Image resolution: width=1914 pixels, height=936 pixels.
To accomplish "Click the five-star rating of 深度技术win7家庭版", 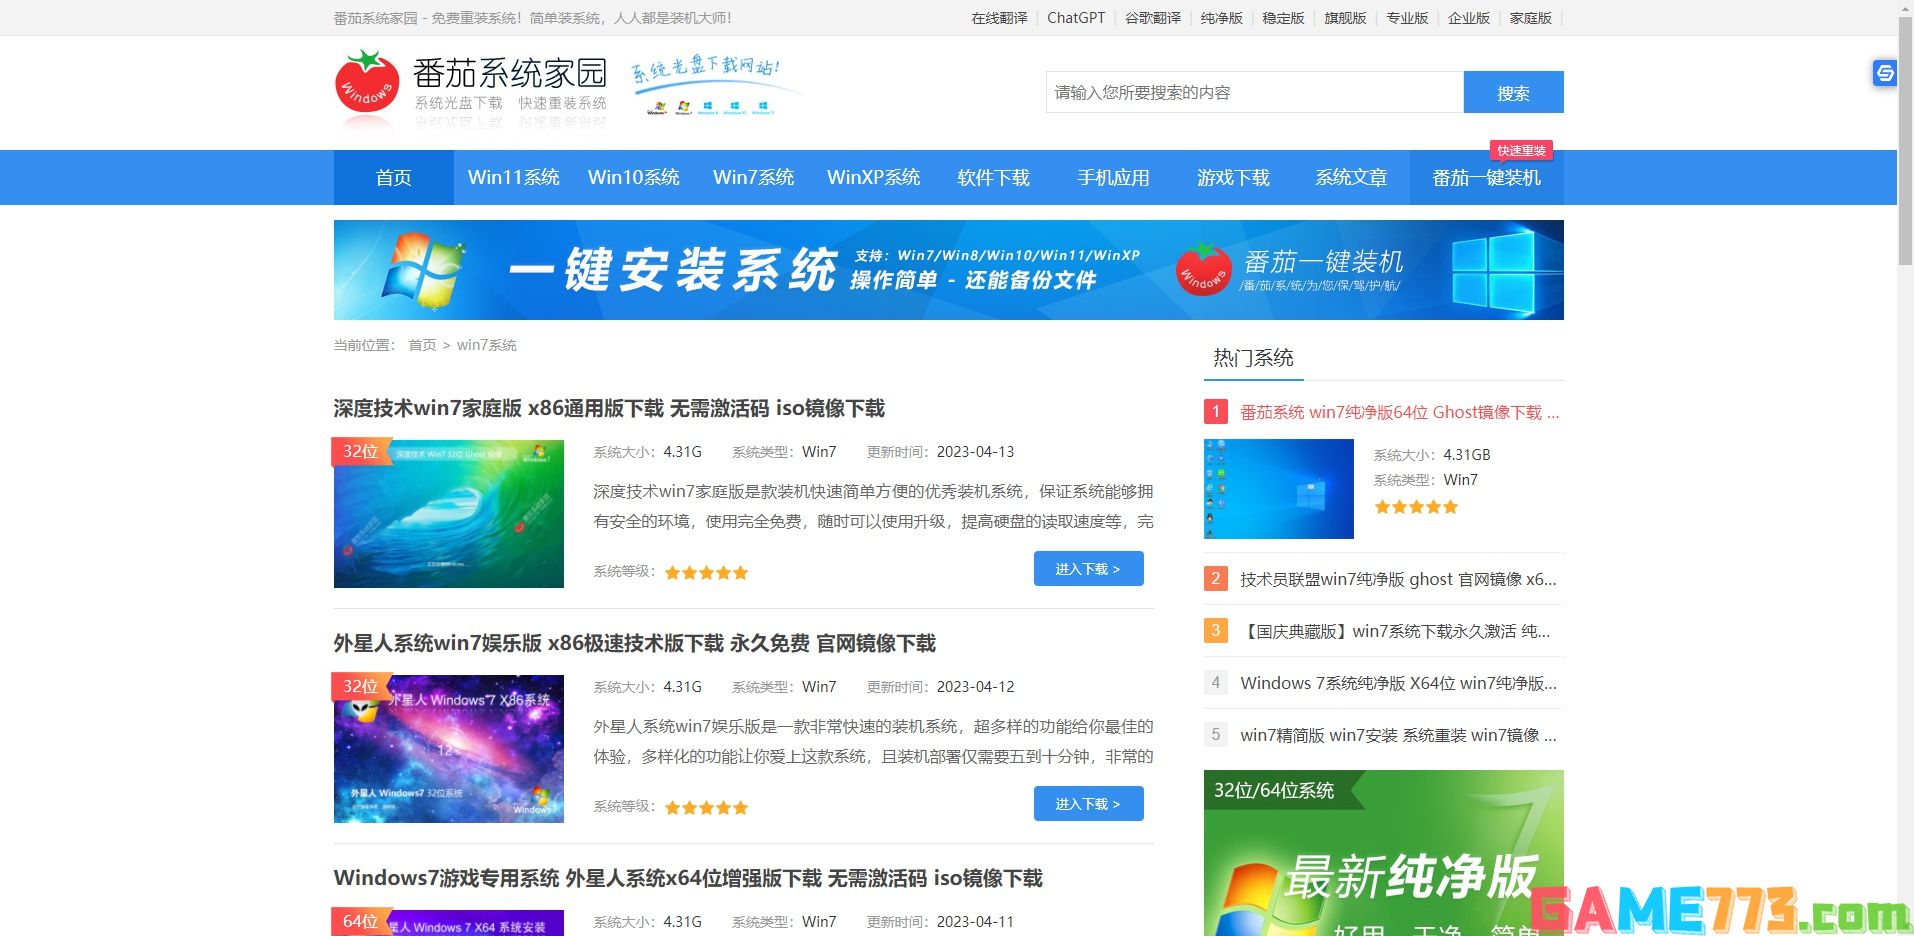I will pyautogui.click(x=706, y=573).
